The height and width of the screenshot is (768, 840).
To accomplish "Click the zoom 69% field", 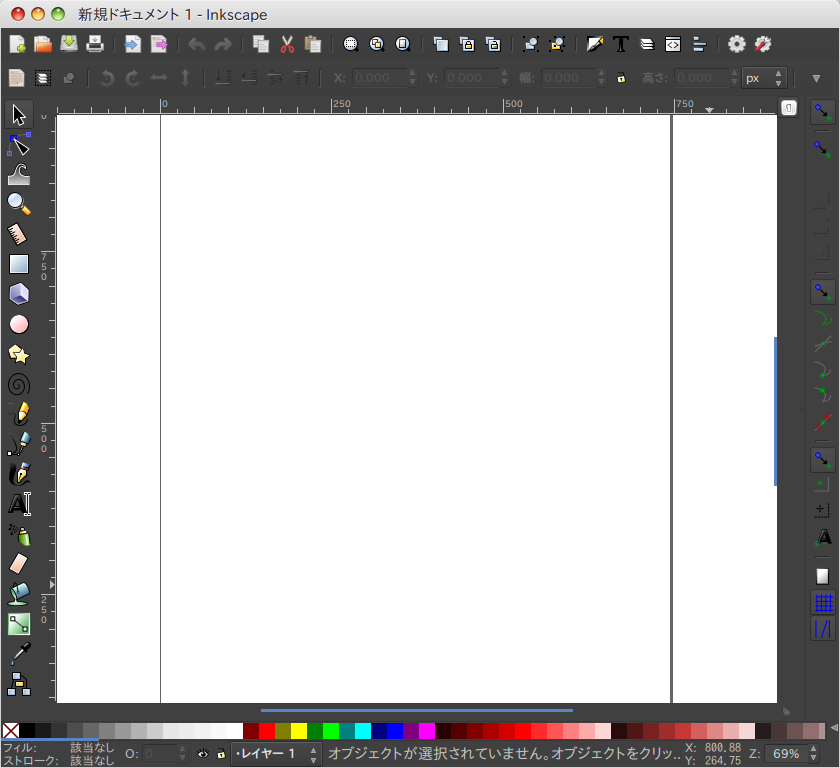I will point(785,754).
